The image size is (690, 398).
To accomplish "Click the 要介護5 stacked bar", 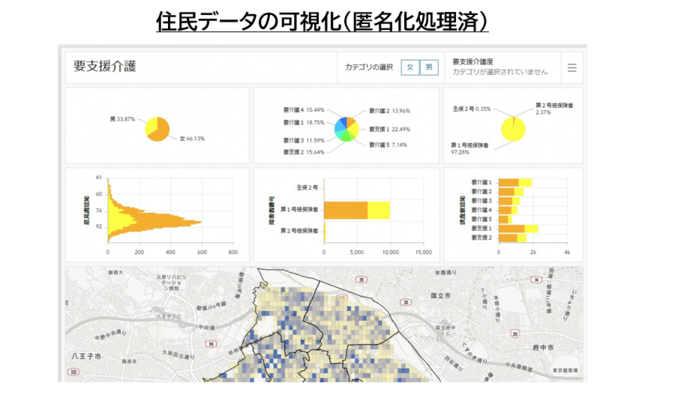I will (x=505, y=219).
